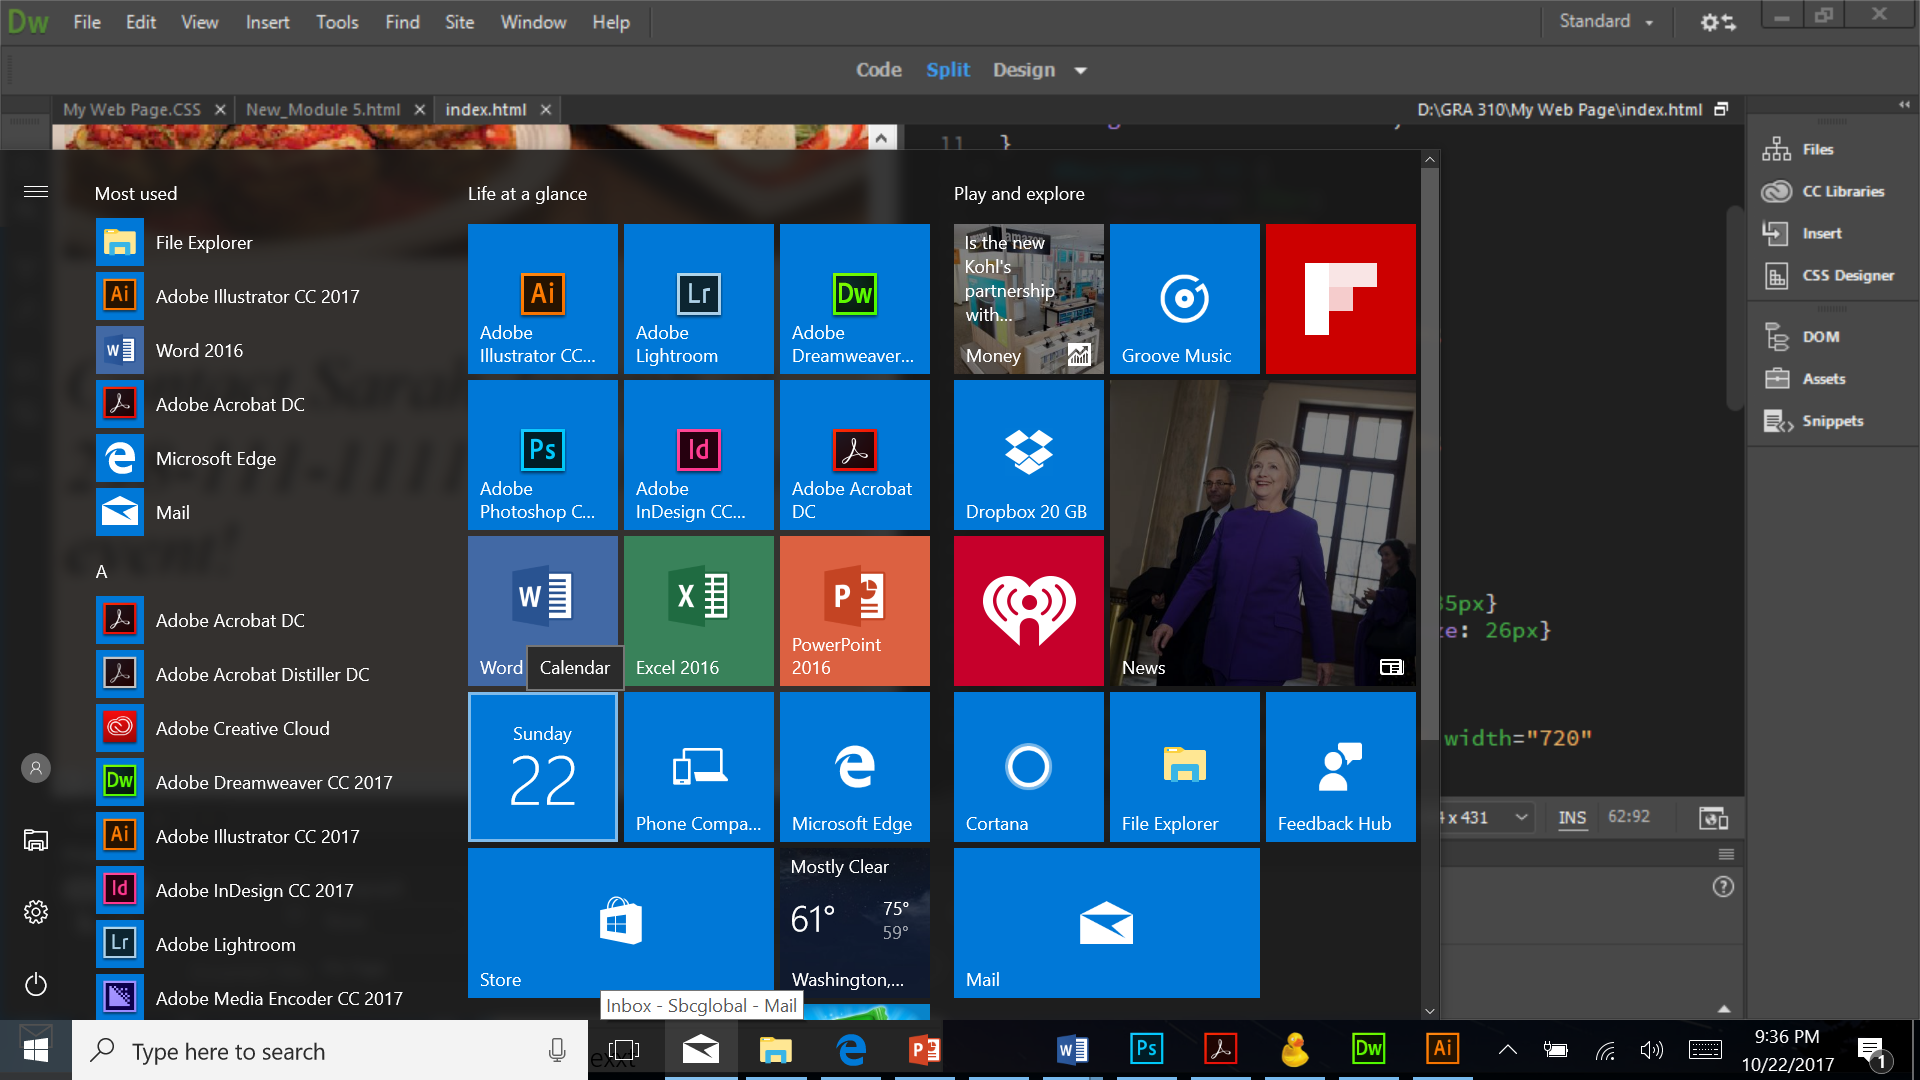Open the Standard workspace dropdown

(1607, 21)
